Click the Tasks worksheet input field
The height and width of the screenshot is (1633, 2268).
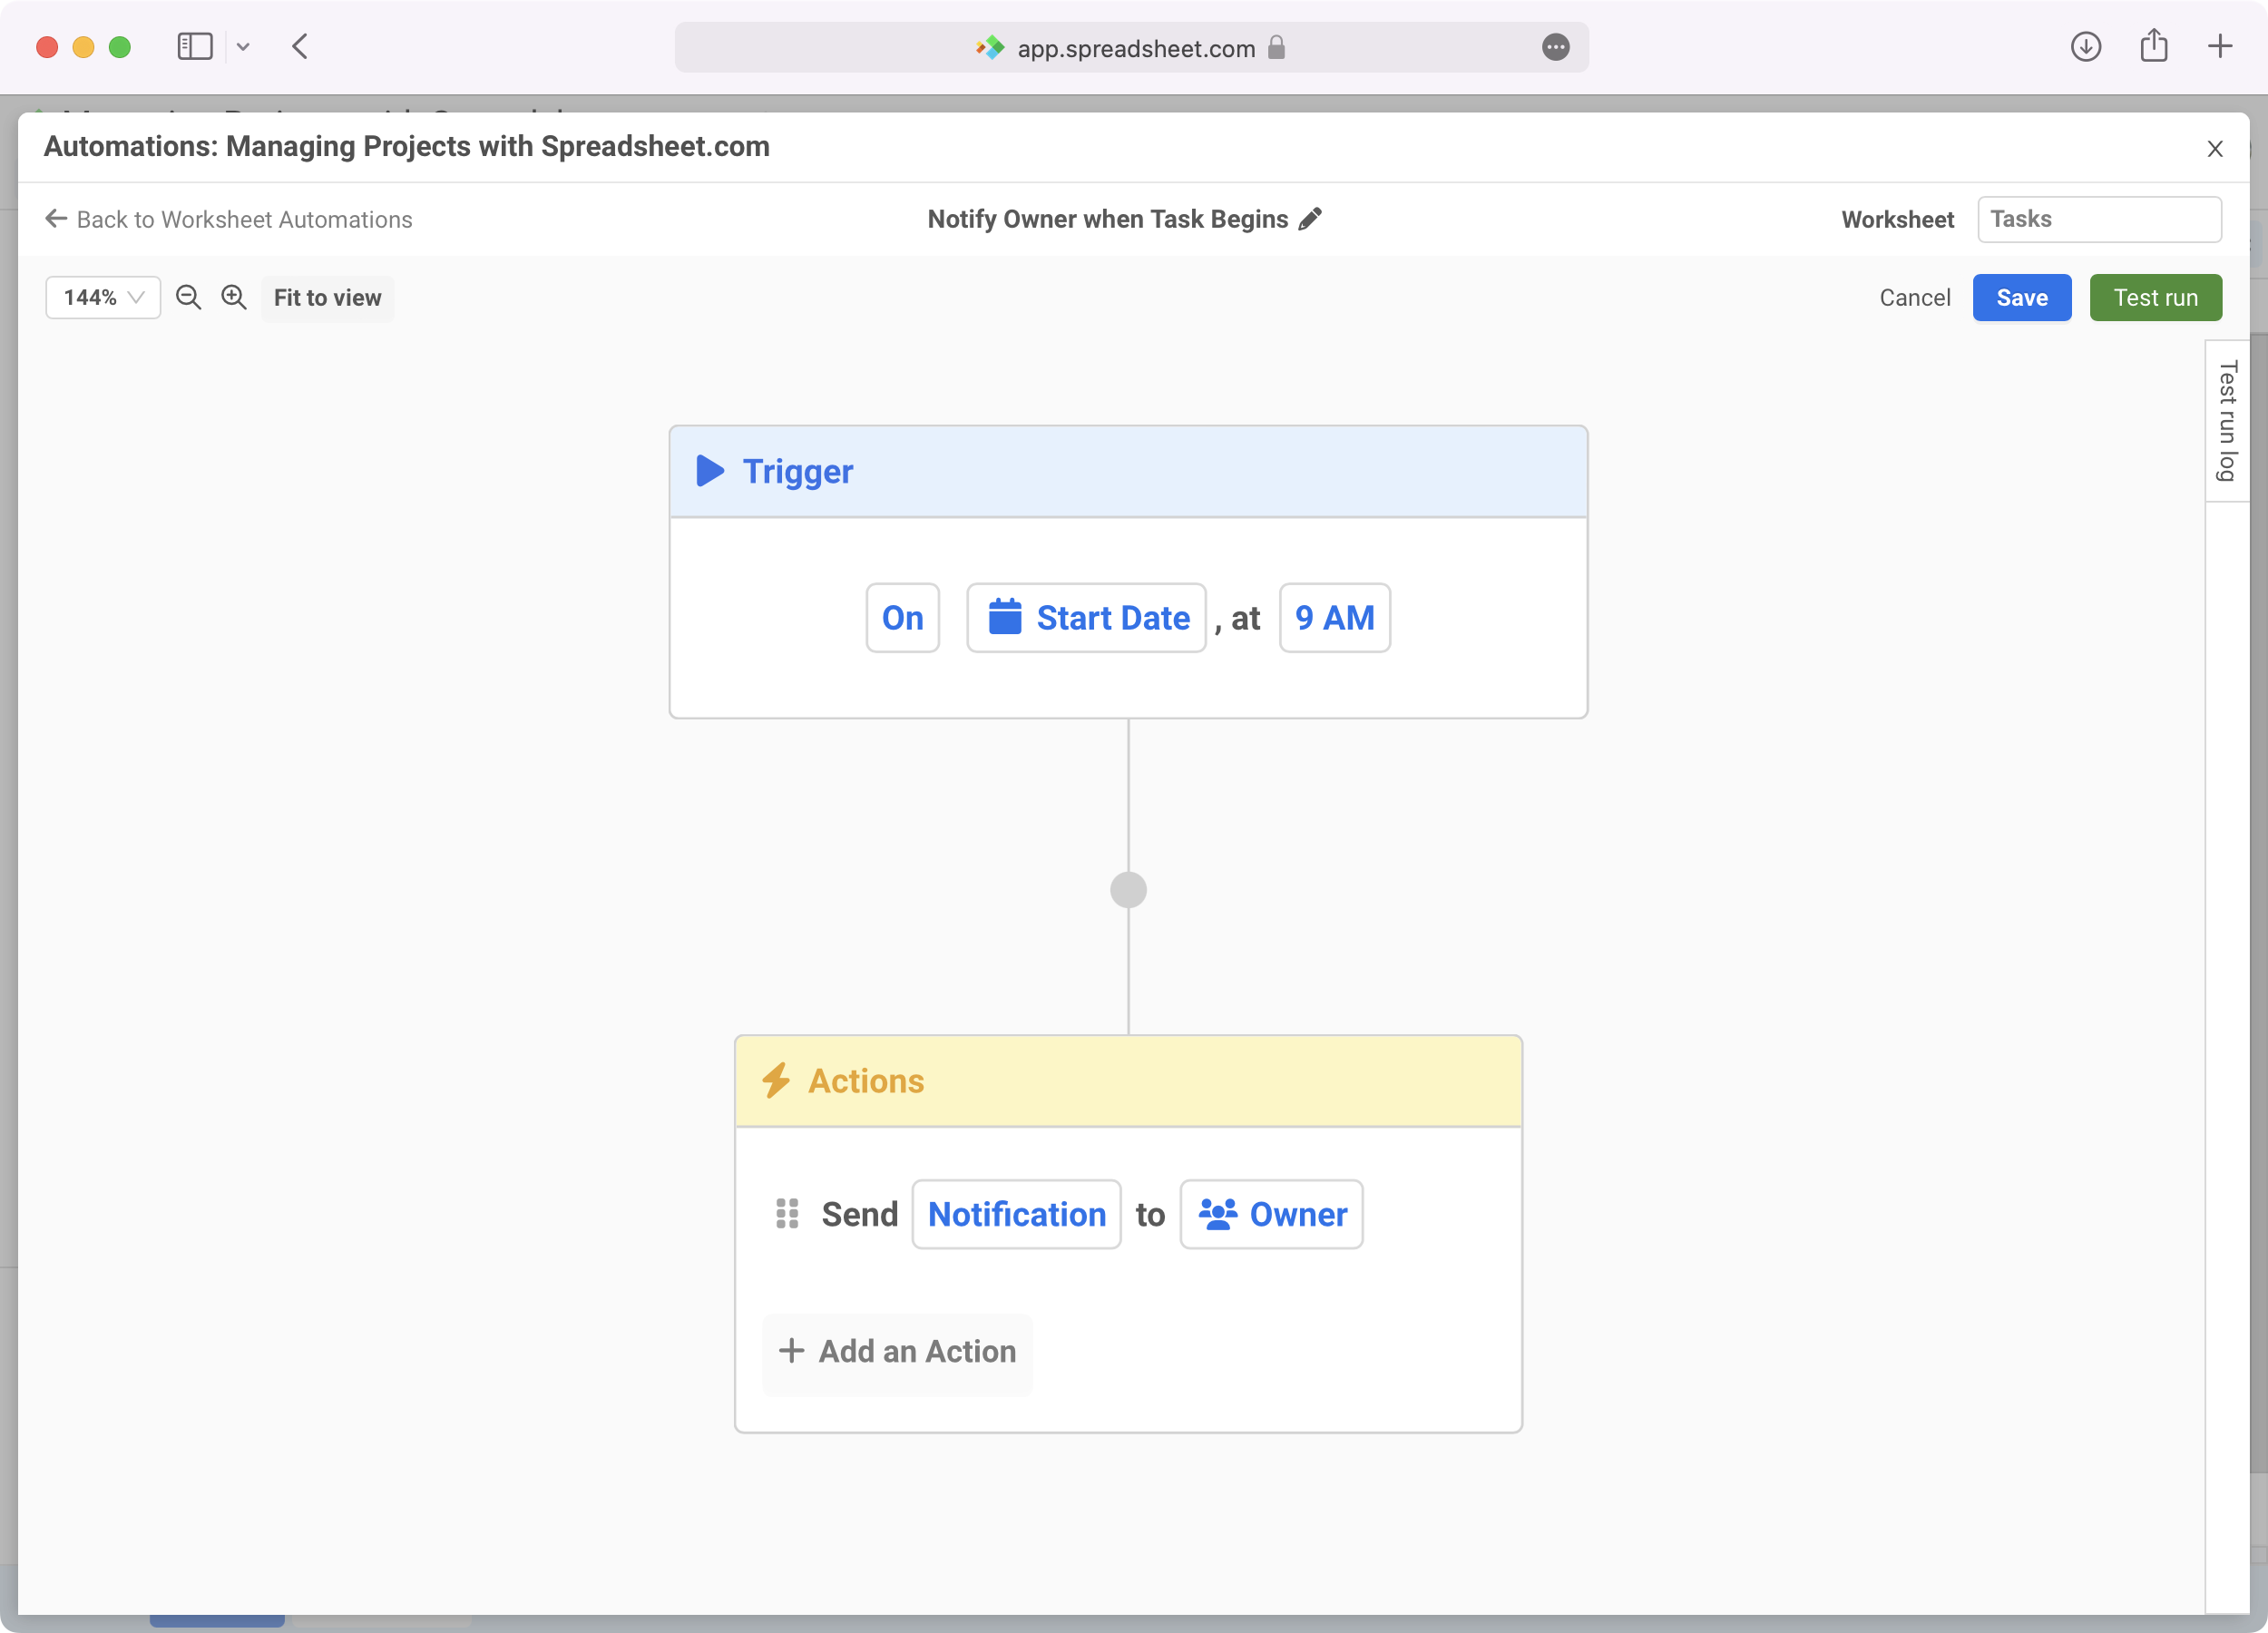[2099, 219]
